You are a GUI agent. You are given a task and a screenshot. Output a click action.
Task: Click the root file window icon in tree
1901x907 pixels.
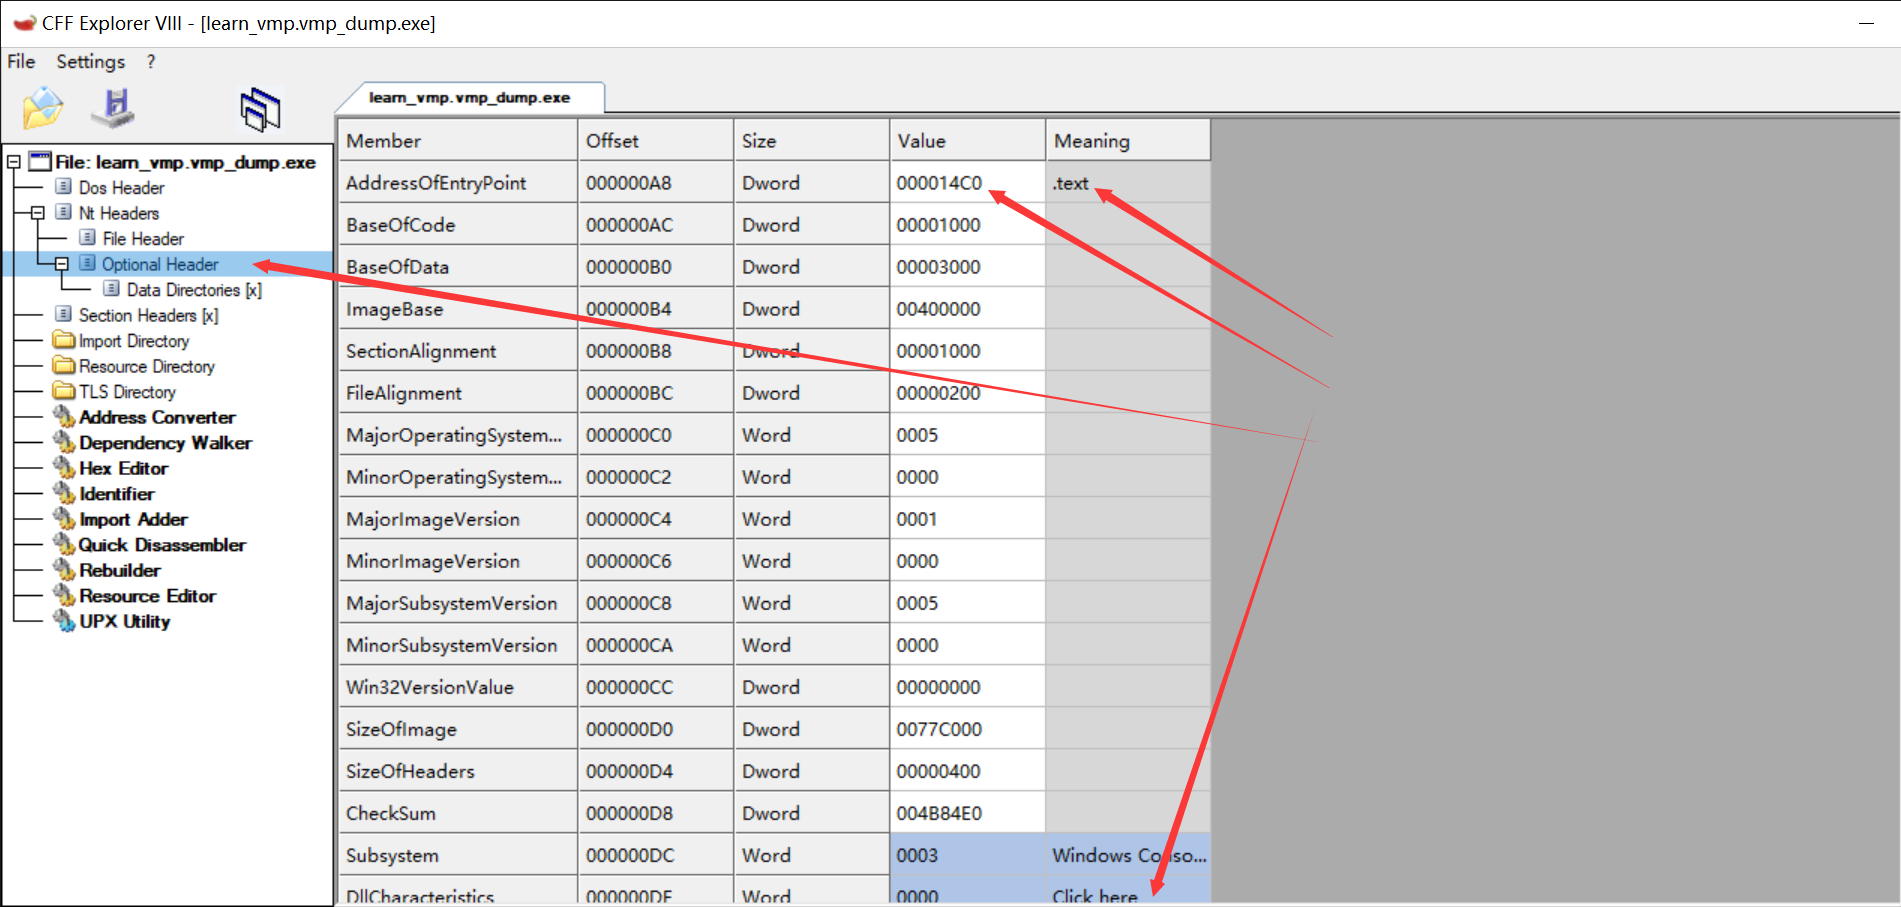40,161
